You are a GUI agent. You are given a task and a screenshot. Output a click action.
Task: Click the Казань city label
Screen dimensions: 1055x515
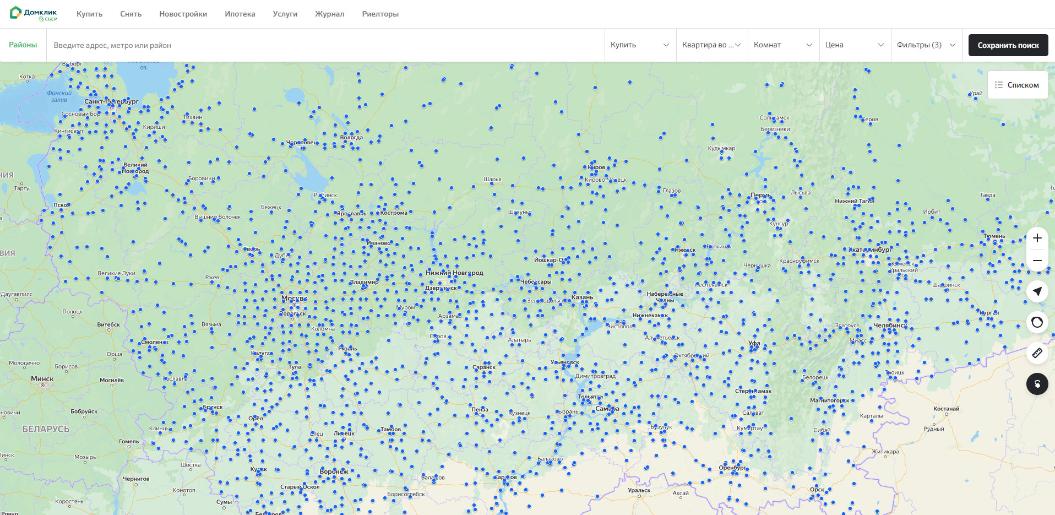point(581,297)
